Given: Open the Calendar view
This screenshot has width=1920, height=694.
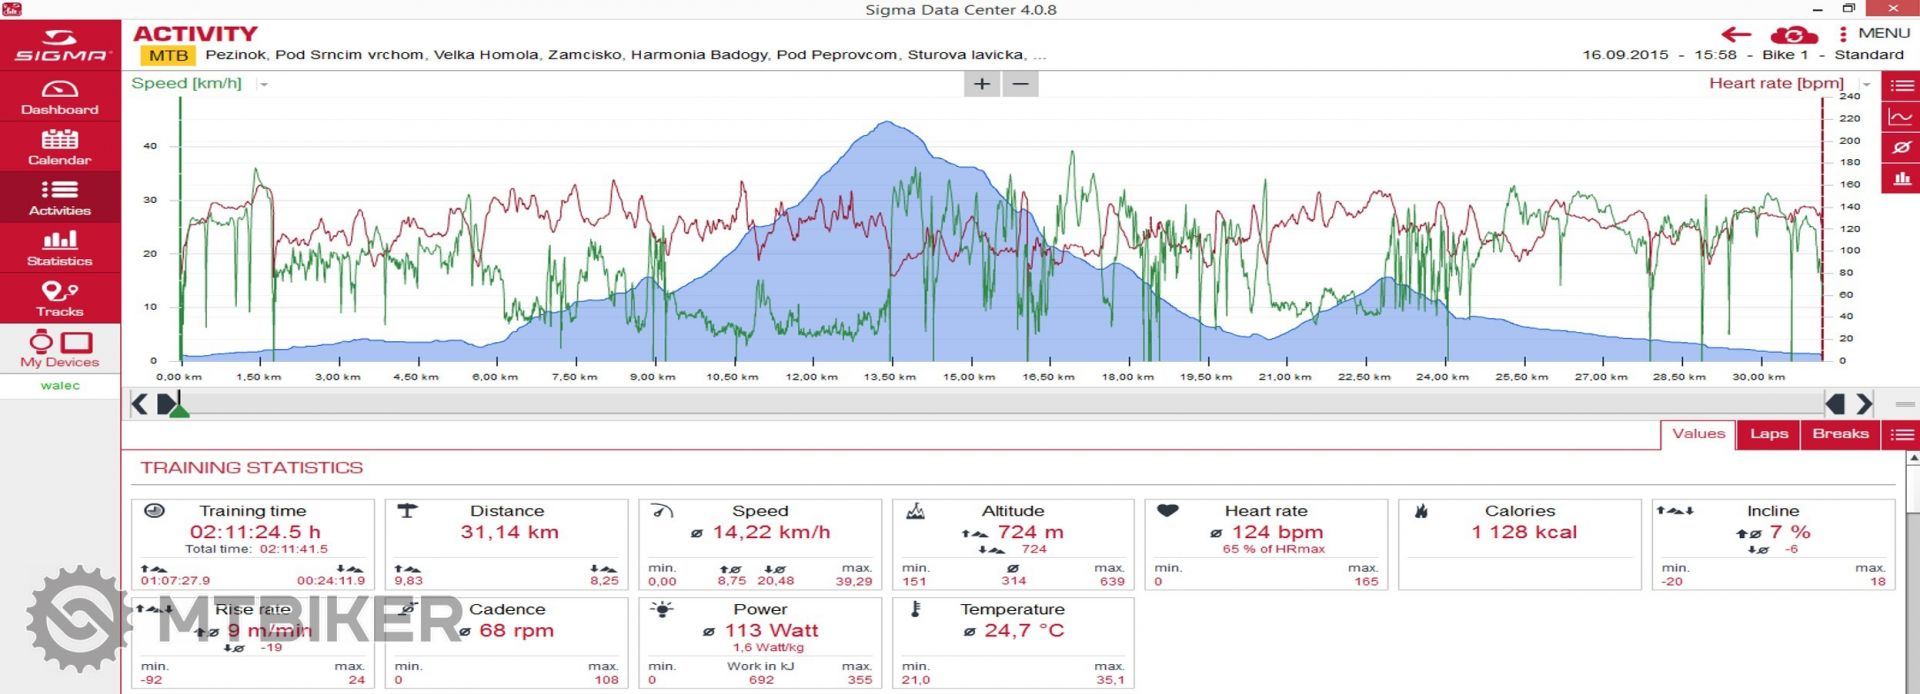Looking at the screenshot, I should pos(60,147).
